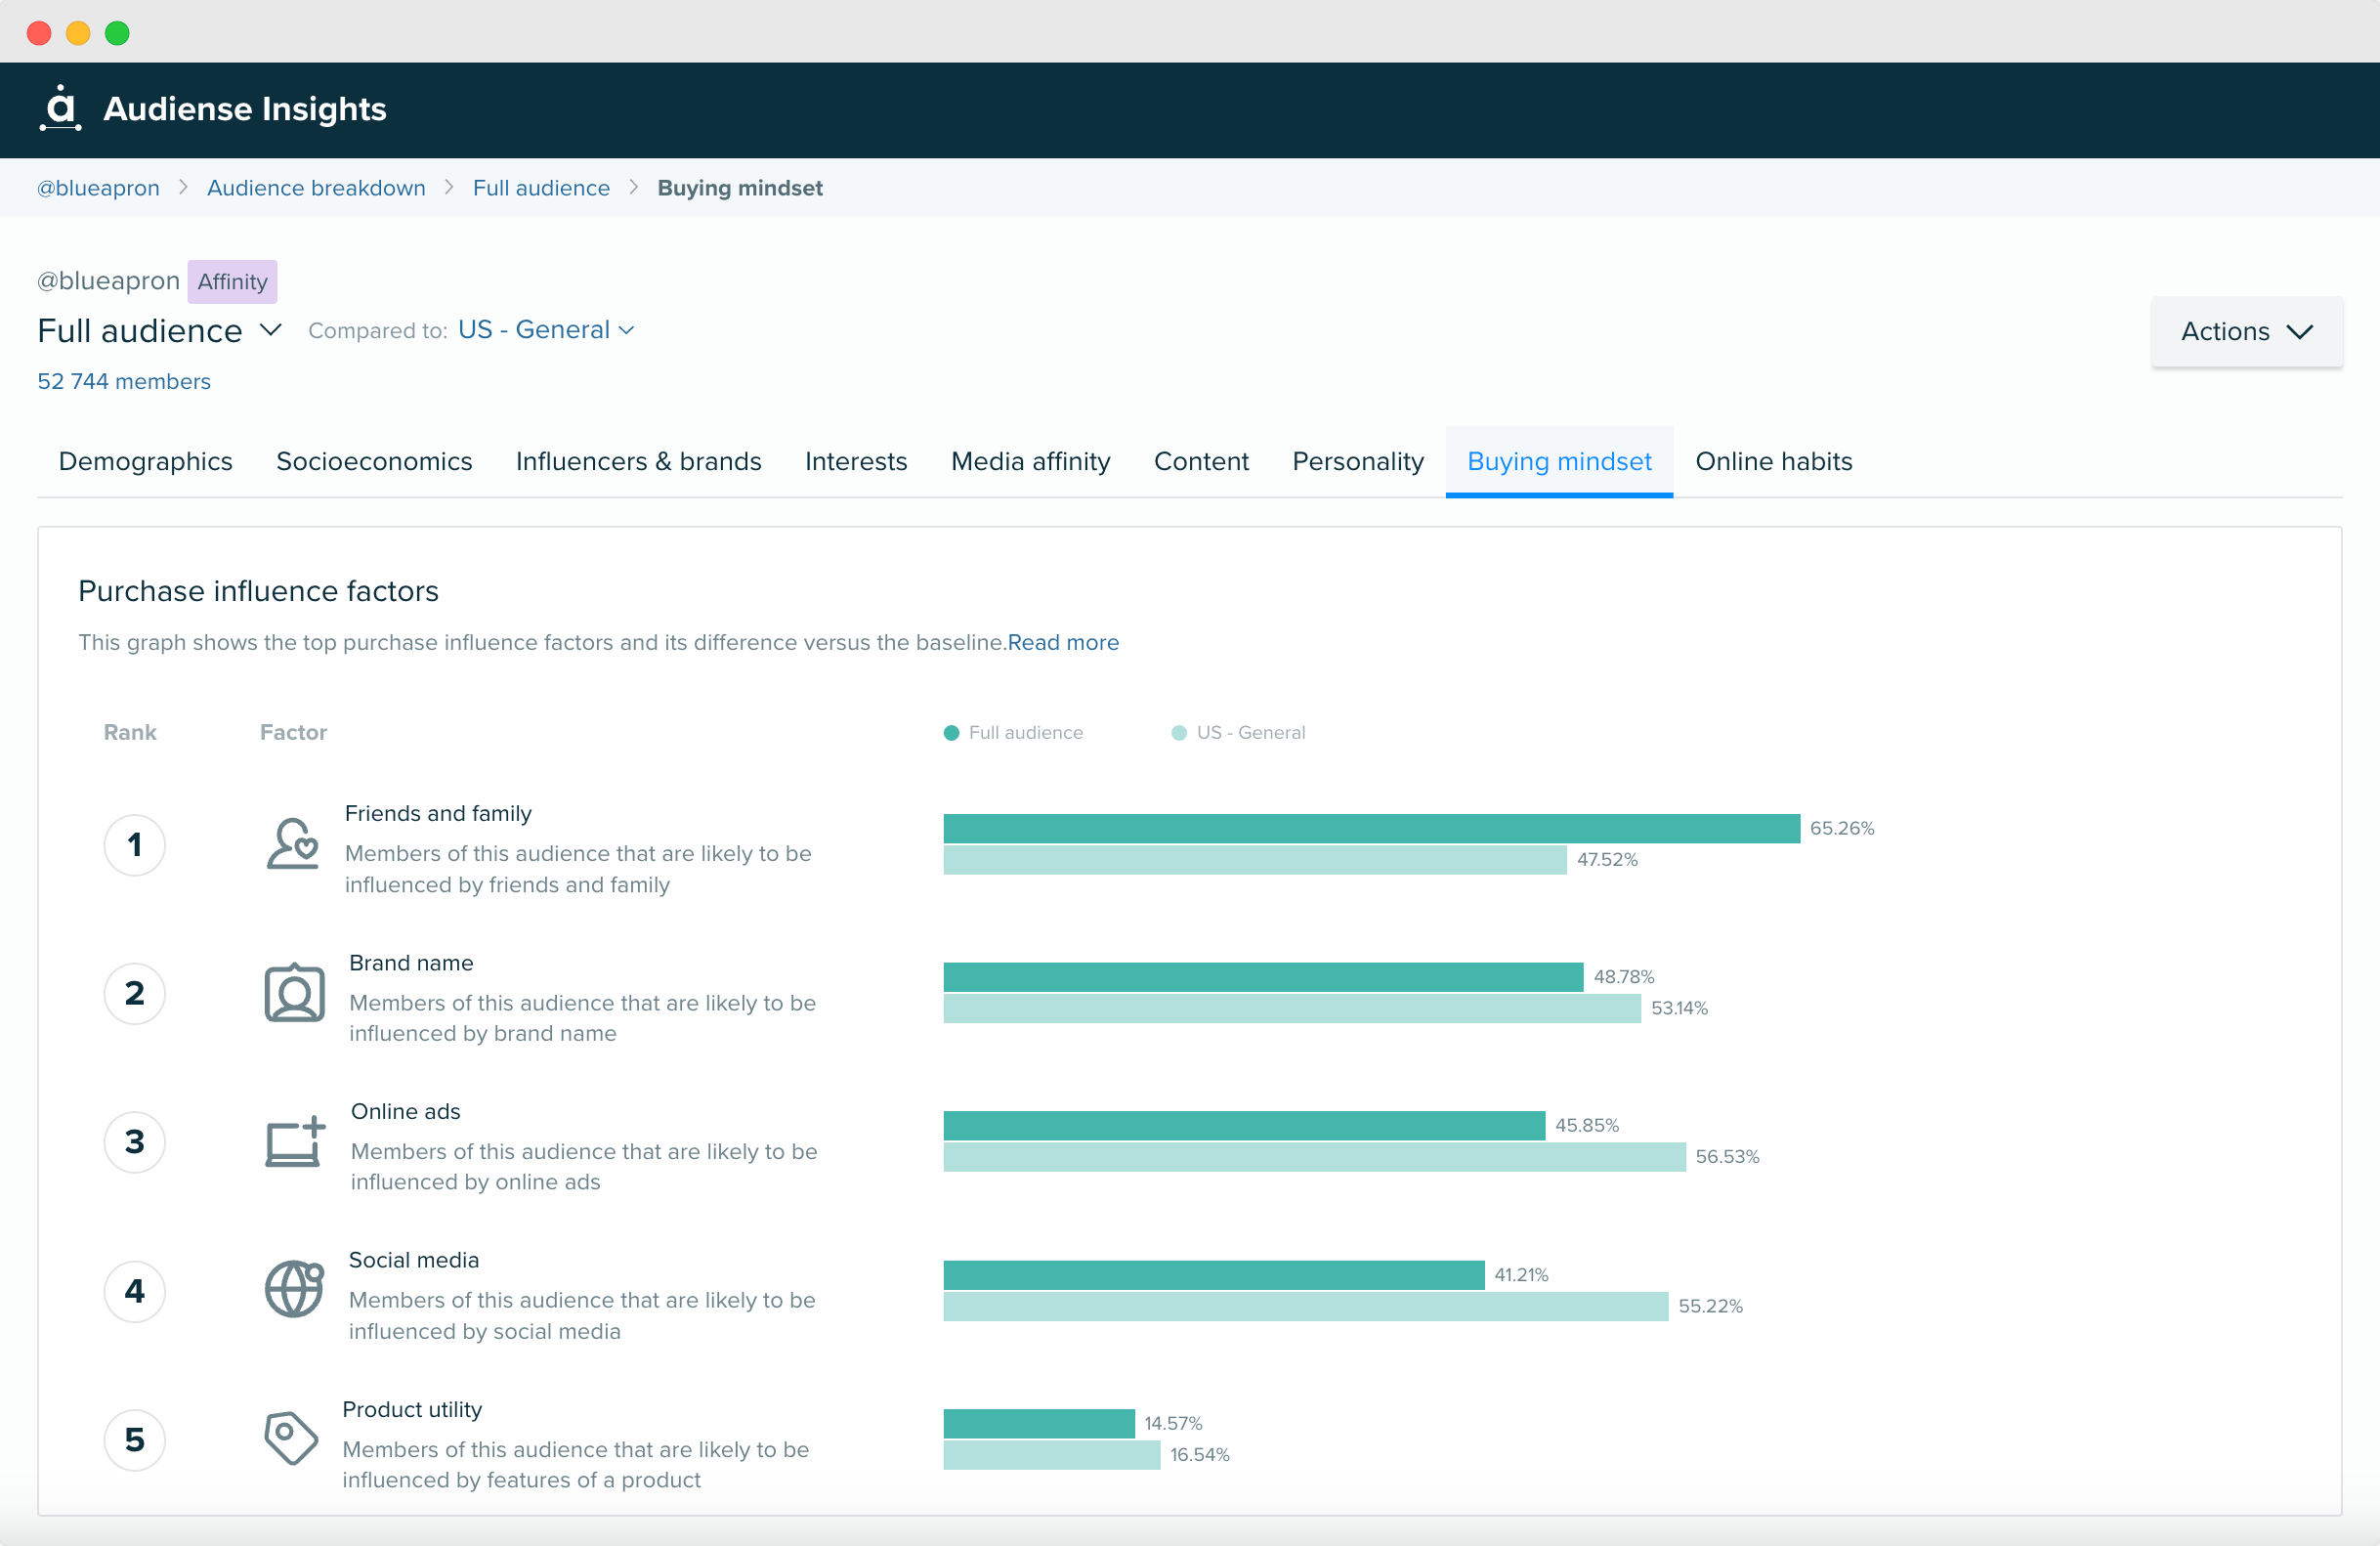The width and height of the screenshot is (2380, 1546).
Task: Switch to the Socioeconomics tab
Action: [x=374, y=462]
